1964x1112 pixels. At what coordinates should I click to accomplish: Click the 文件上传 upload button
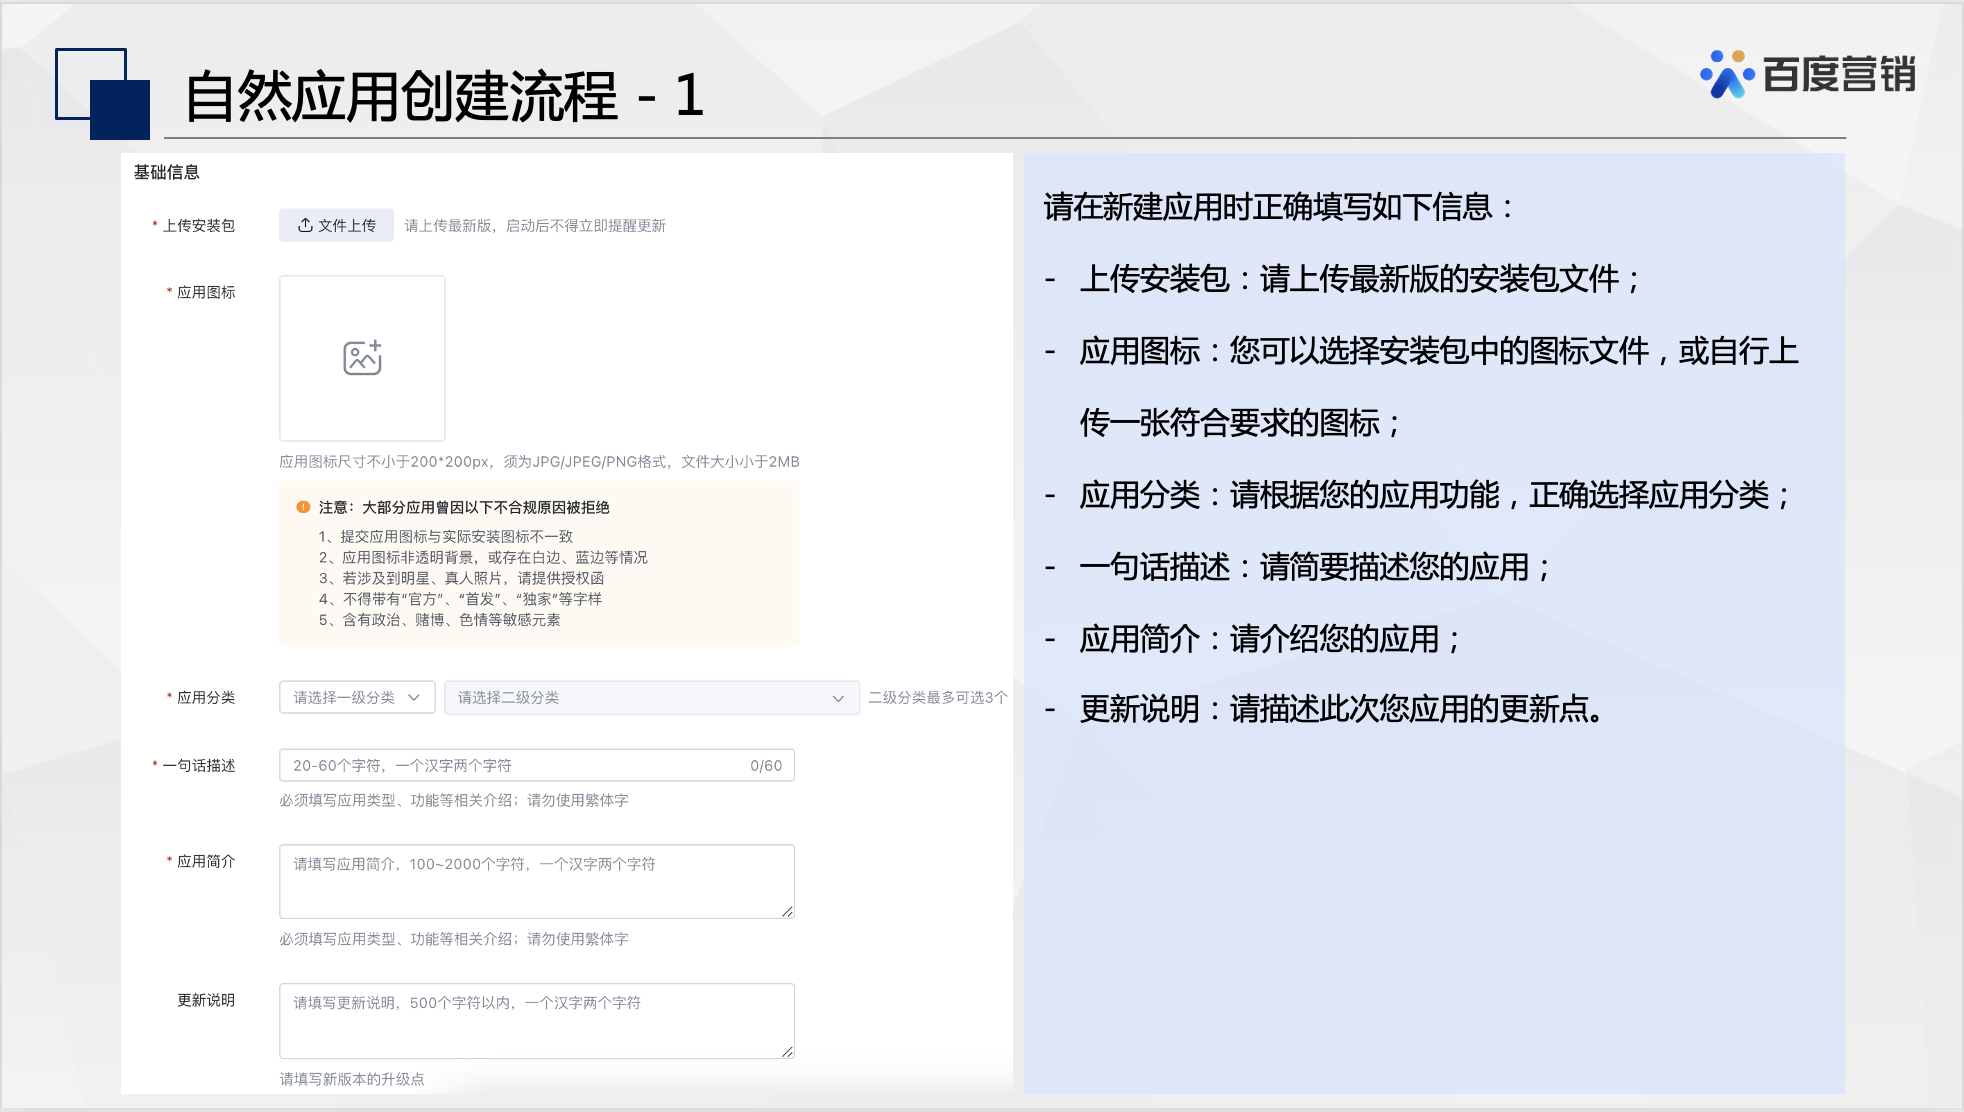pos(336,225)
